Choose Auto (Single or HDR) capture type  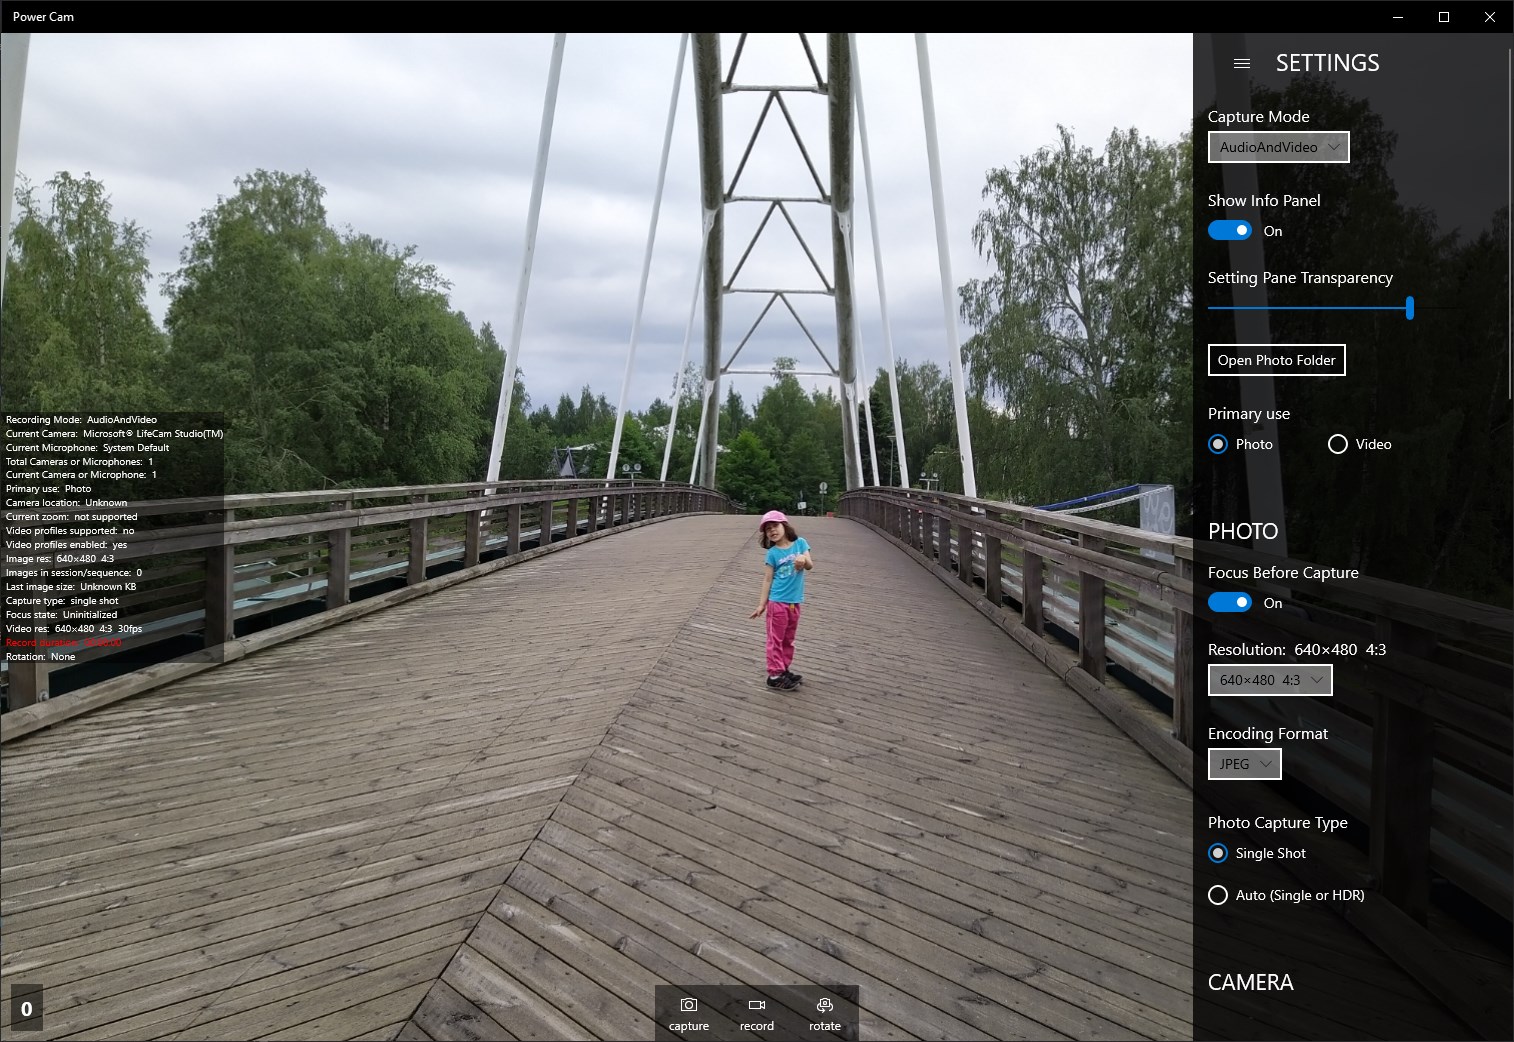click(1217, 895)
